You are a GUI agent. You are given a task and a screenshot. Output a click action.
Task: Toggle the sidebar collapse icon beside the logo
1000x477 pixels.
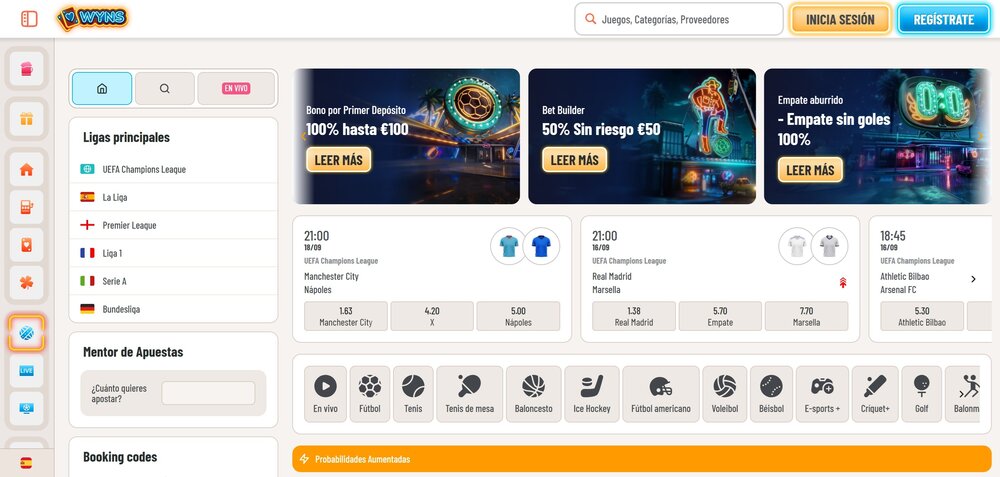coord(29,19)
